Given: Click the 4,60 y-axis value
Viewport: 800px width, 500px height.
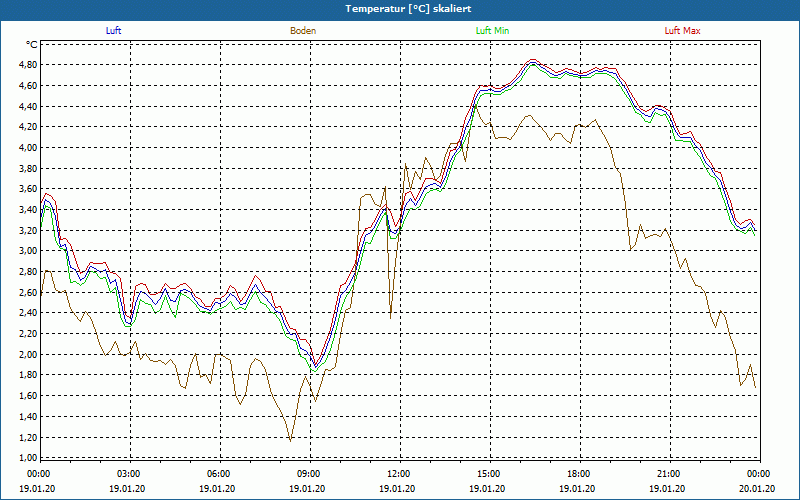Looking at the screenshot, I should tap(28, 86).
